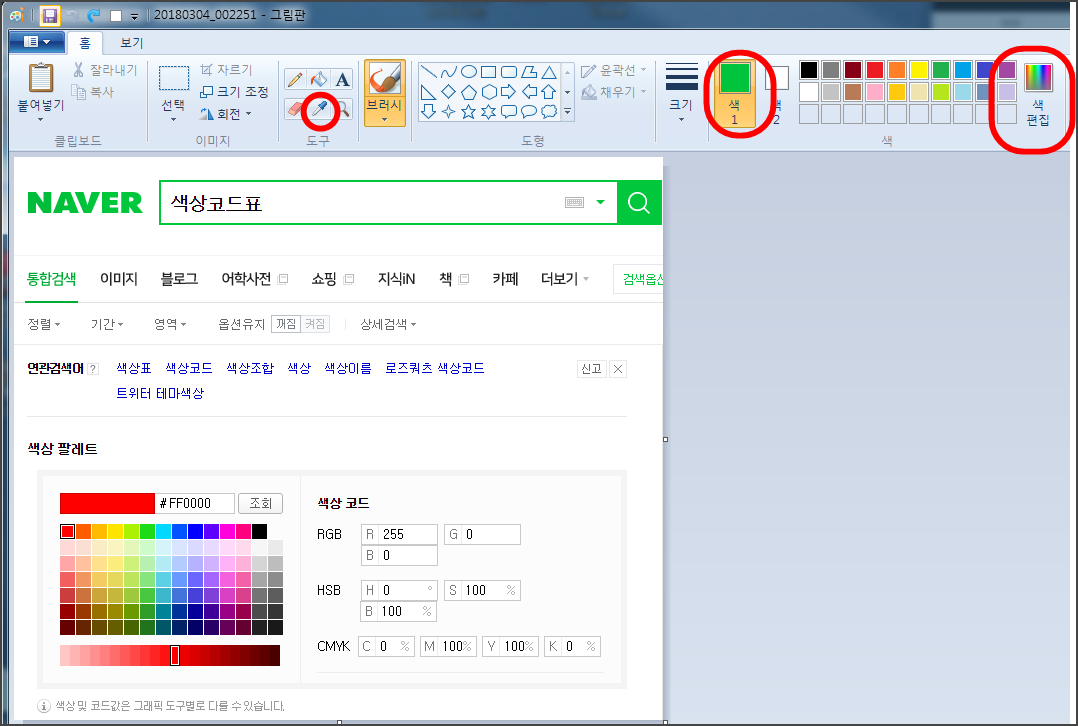Select the circled eyedropper color picker tool
Screen dimensions: 1078x726
pos(318,107)
